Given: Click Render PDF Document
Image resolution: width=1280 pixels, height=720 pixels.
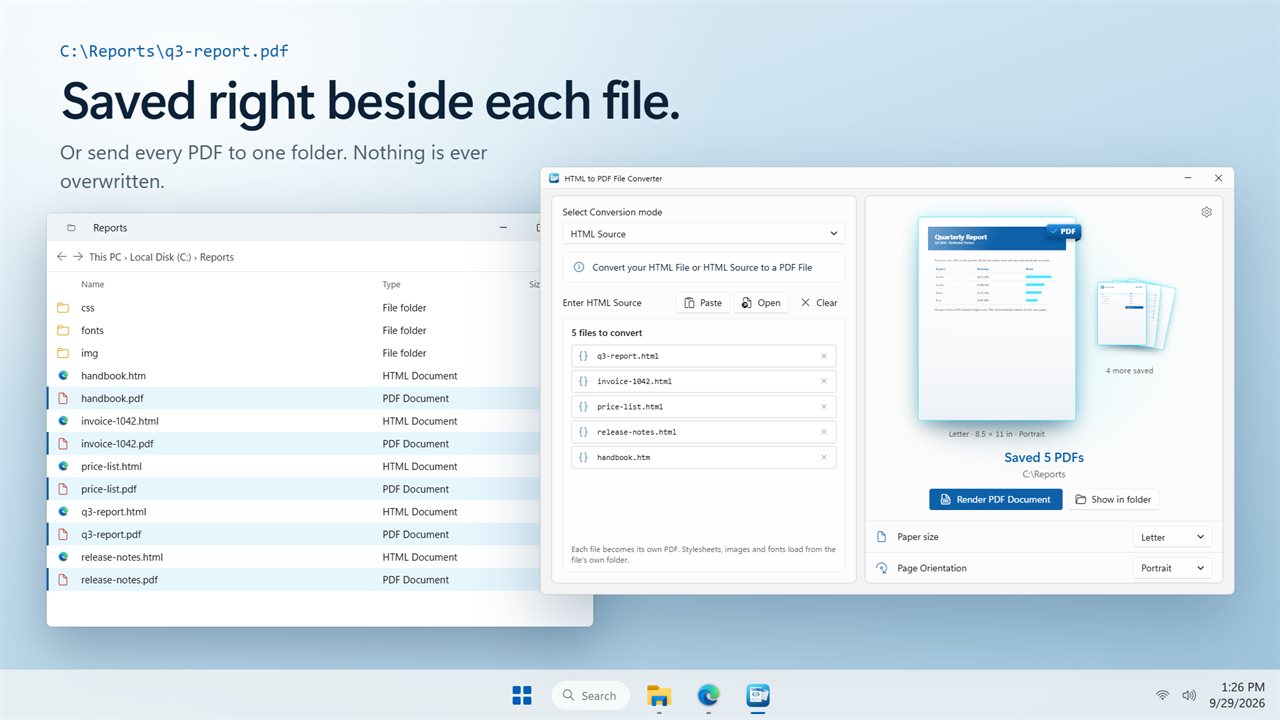Looking at the screenshot, I should 996,499.
